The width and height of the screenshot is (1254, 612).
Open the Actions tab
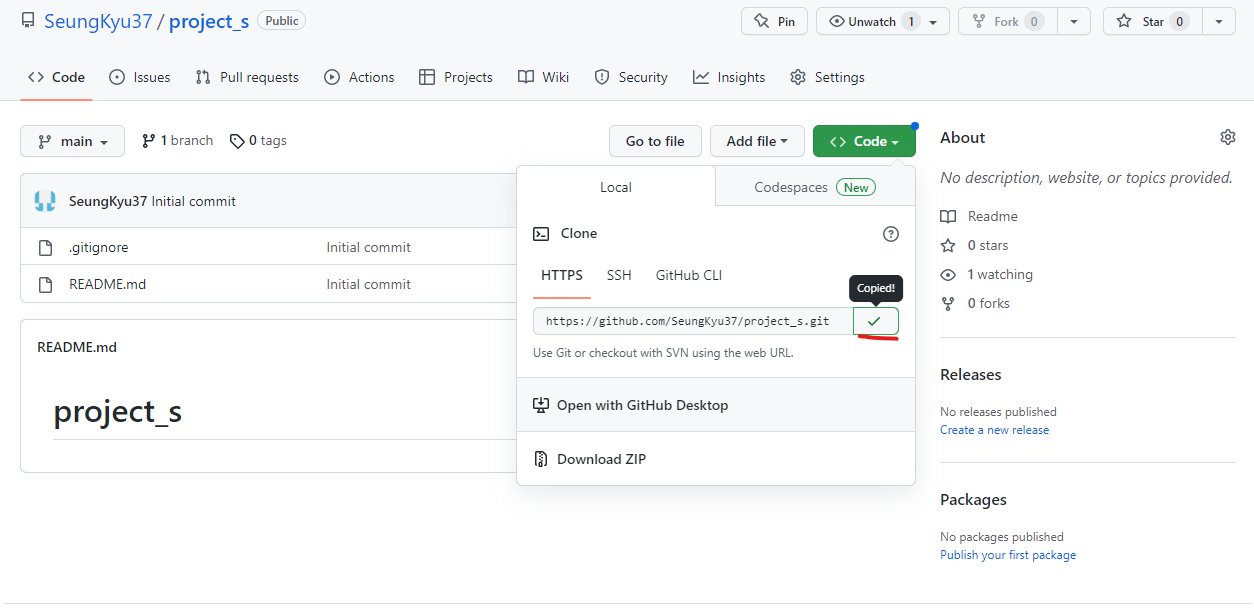[x=359, y=77]
